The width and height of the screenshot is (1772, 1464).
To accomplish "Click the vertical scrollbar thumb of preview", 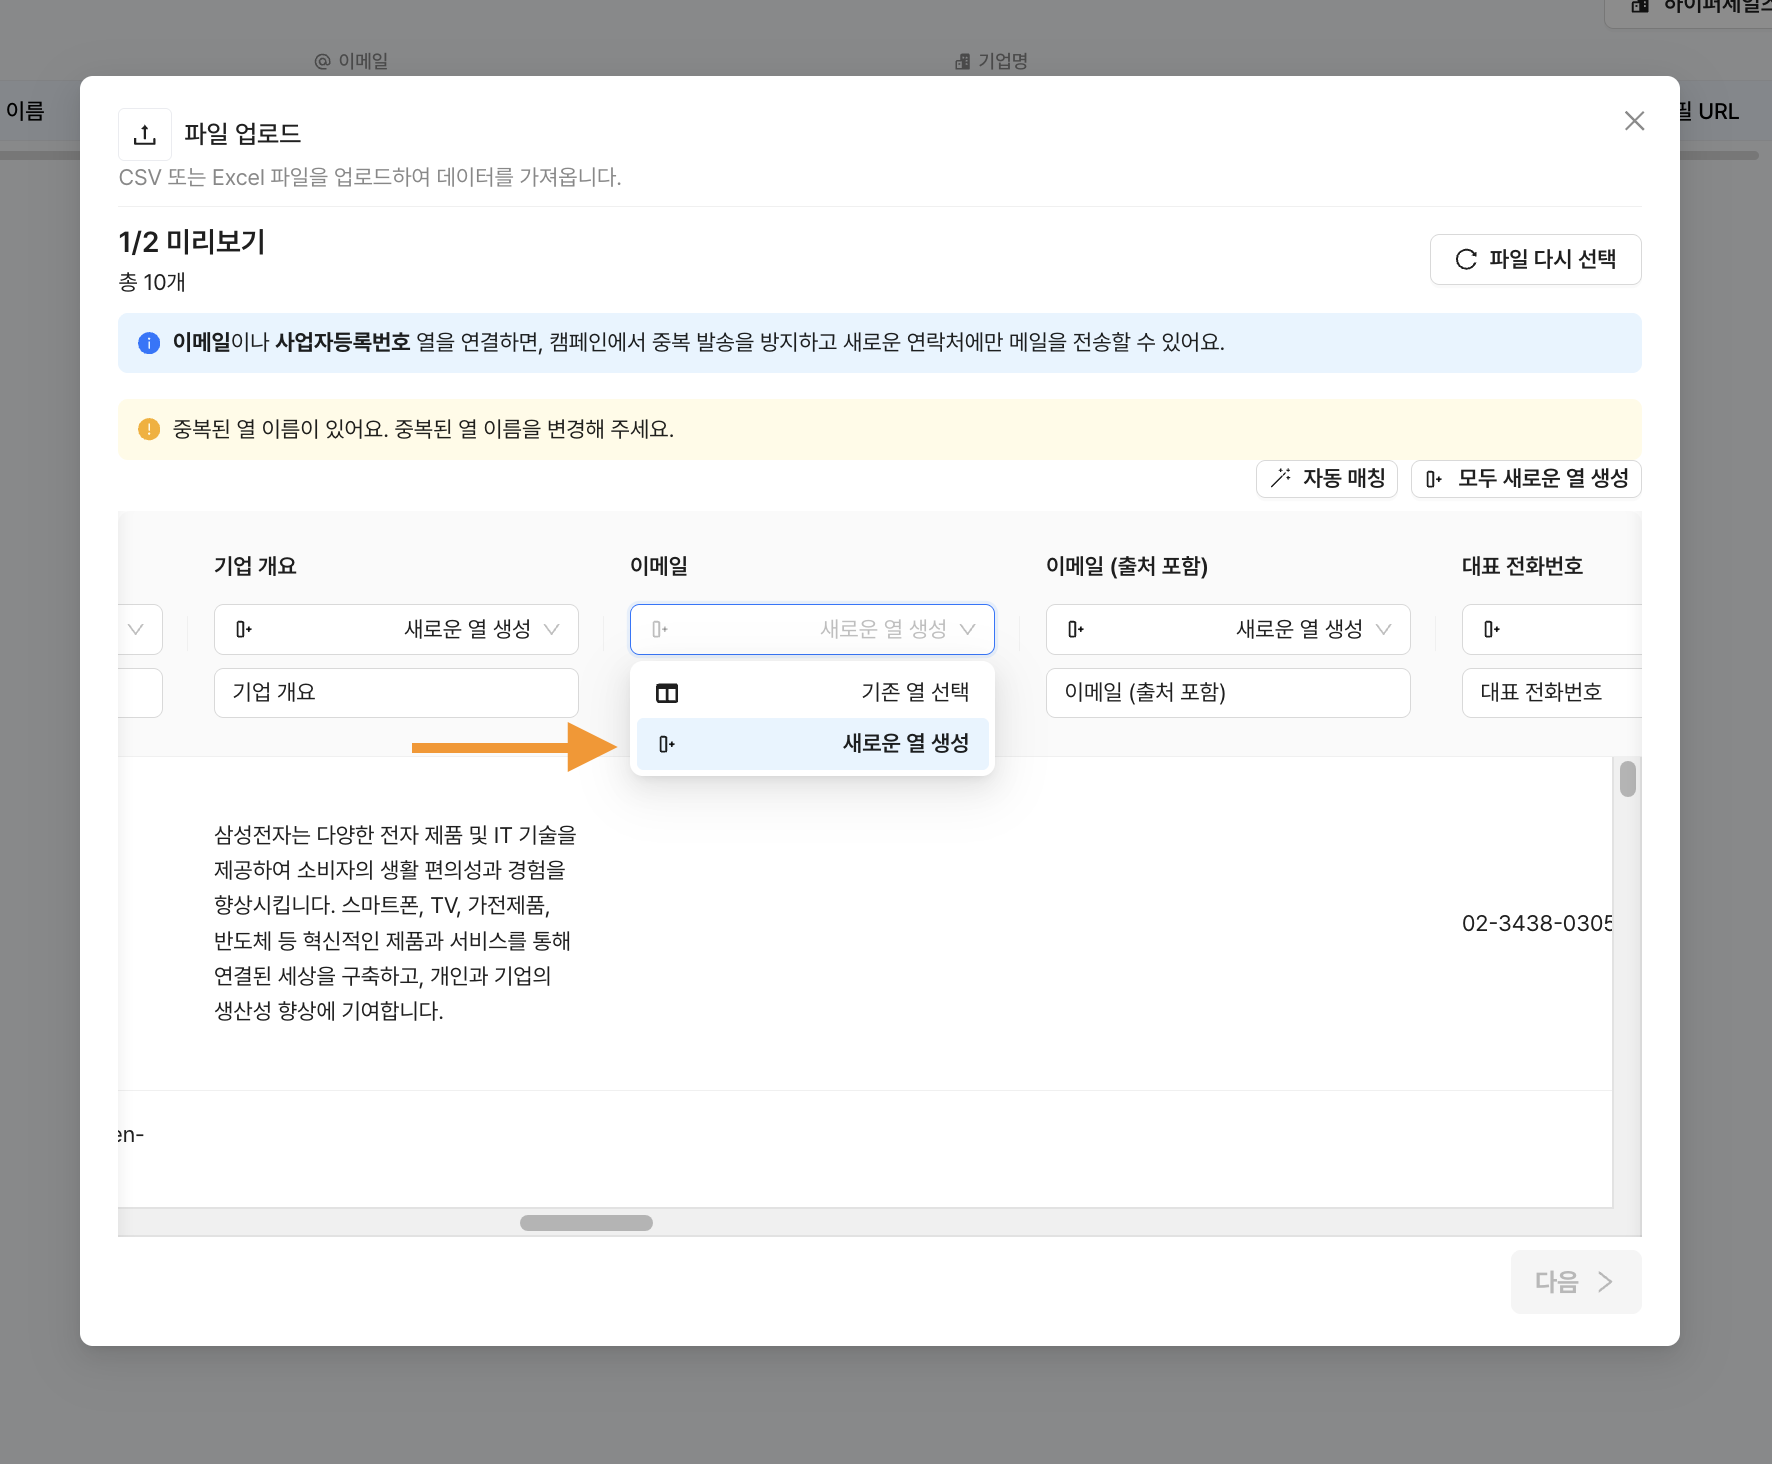I will tap(1627, 779).
